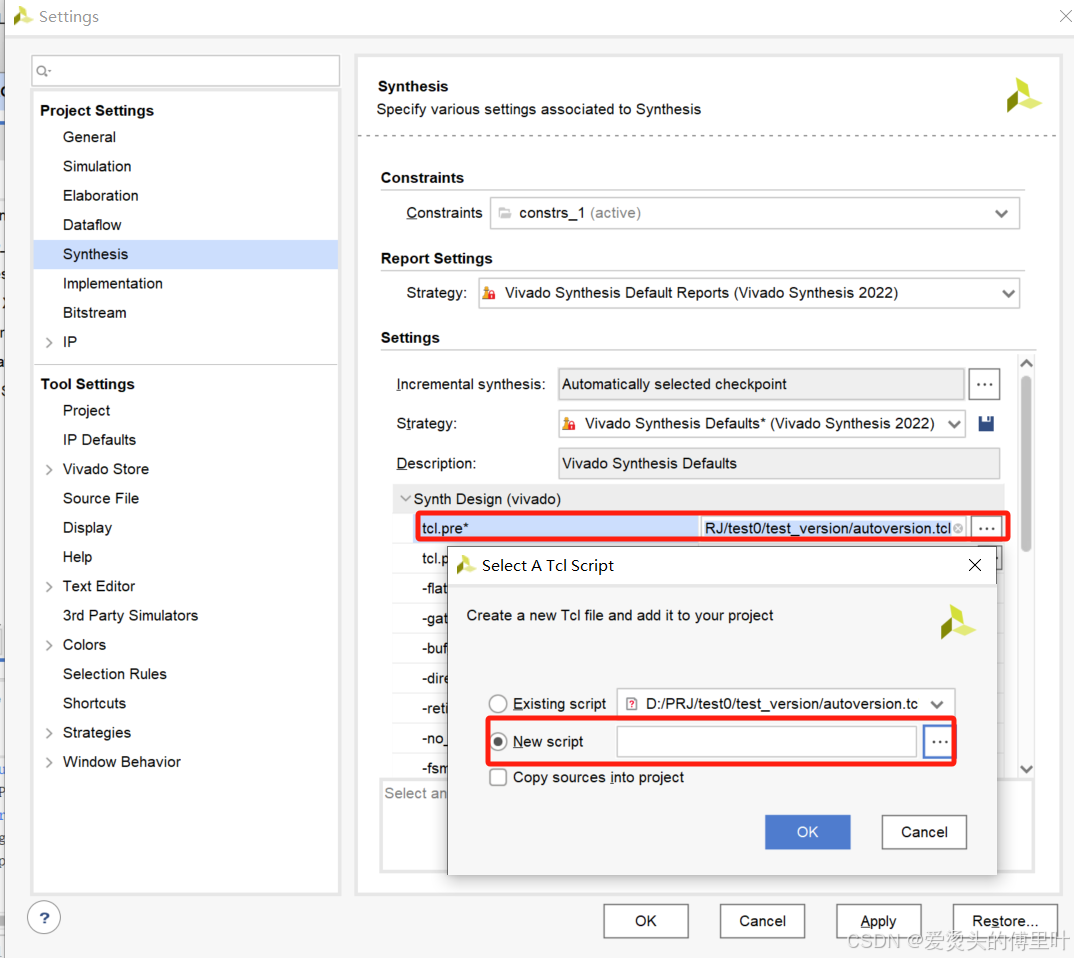Click the tcl.pre* property row
The image size is (1074, 958).
710,528
